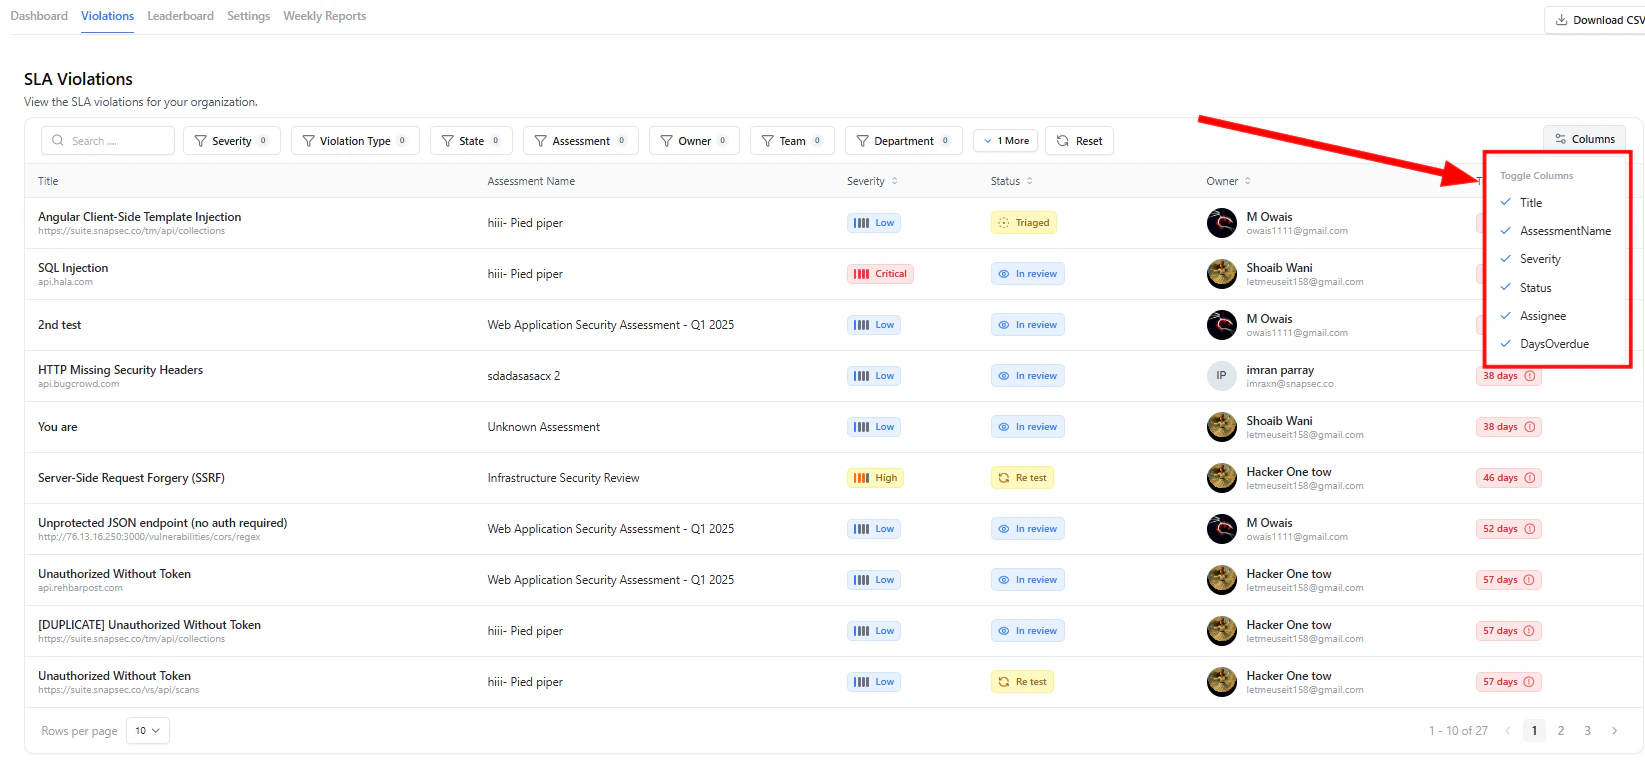This screenshot has height=778, width=1645.
Task: Open the Rows per page dropdown
Action: tap(148, 731)
